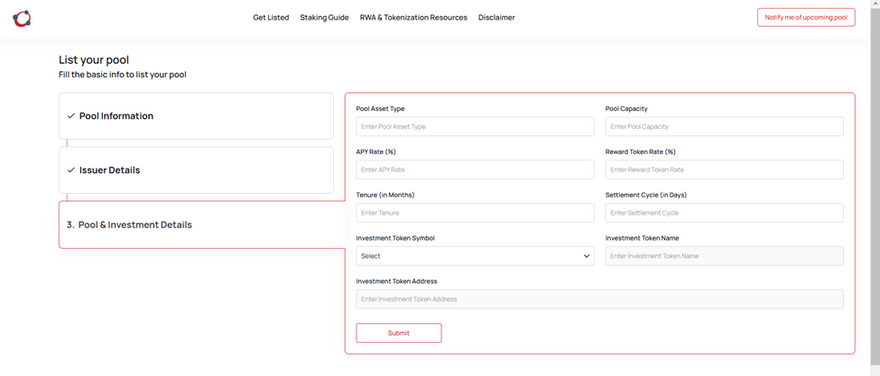The image size is (880, 376).
Task: Go to RWA & Tokenization Resources
Action: (x=414, y=17)
